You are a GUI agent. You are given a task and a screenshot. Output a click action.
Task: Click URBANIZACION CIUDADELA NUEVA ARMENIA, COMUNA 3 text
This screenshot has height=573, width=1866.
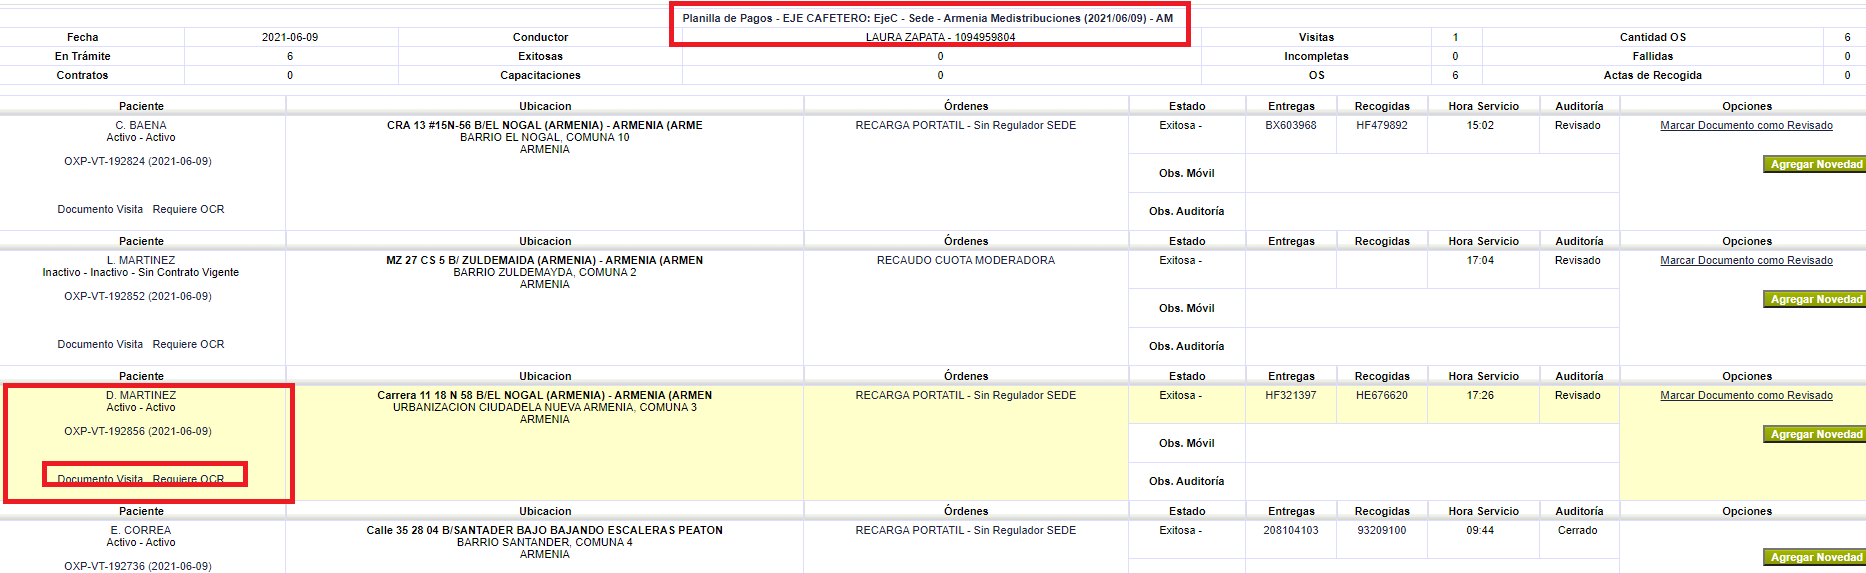tap(545, 408)
